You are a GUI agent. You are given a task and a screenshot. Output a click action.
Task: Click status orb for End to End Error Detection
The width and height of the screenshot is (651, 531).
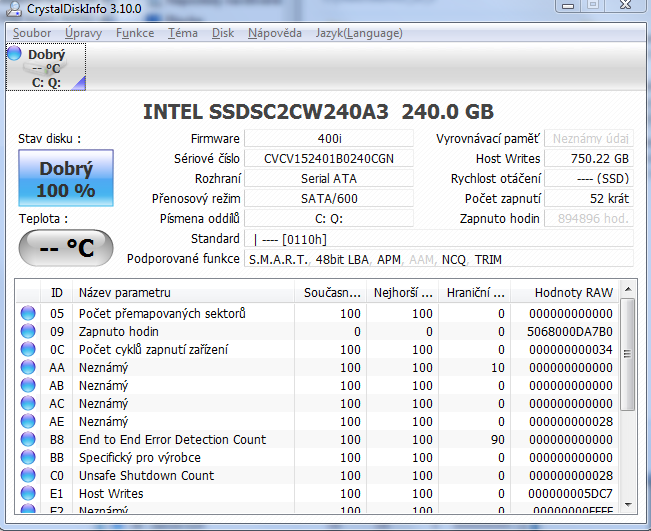click(28, 440)
